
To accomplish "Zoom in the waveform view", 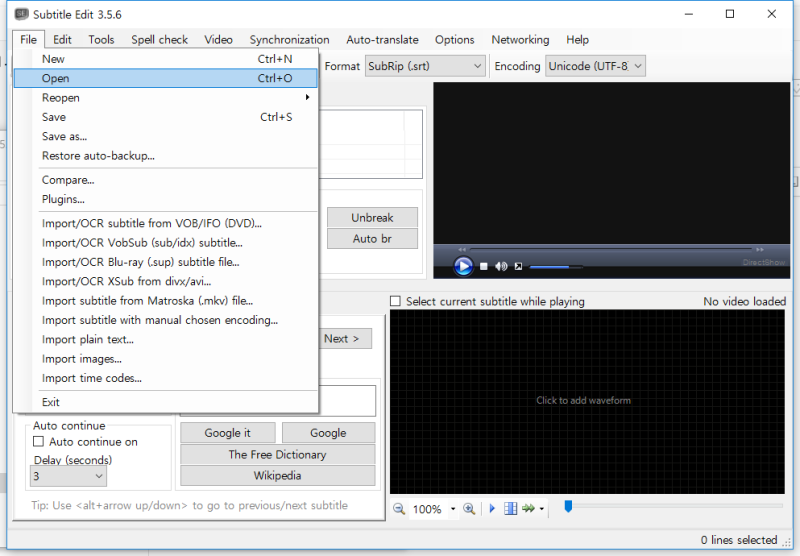I will [469, 509].
